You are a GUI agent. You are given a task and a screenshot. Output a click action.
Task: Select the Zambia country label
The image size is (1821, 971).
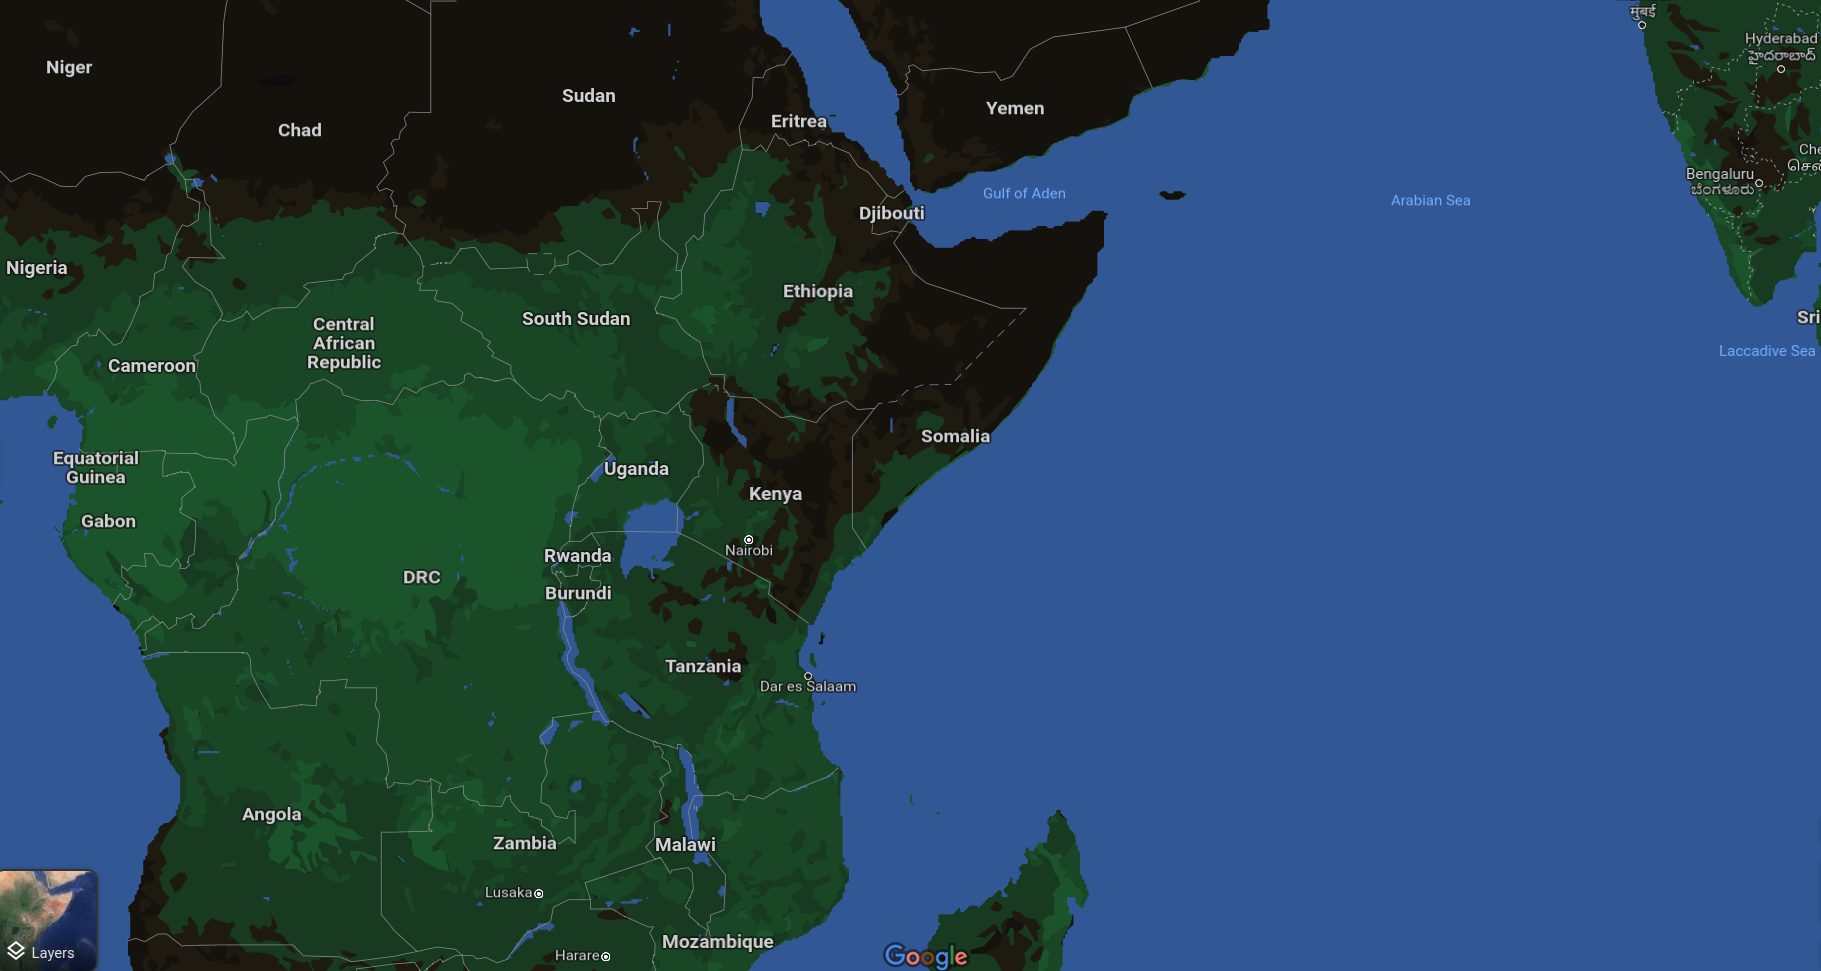(525, 843)
